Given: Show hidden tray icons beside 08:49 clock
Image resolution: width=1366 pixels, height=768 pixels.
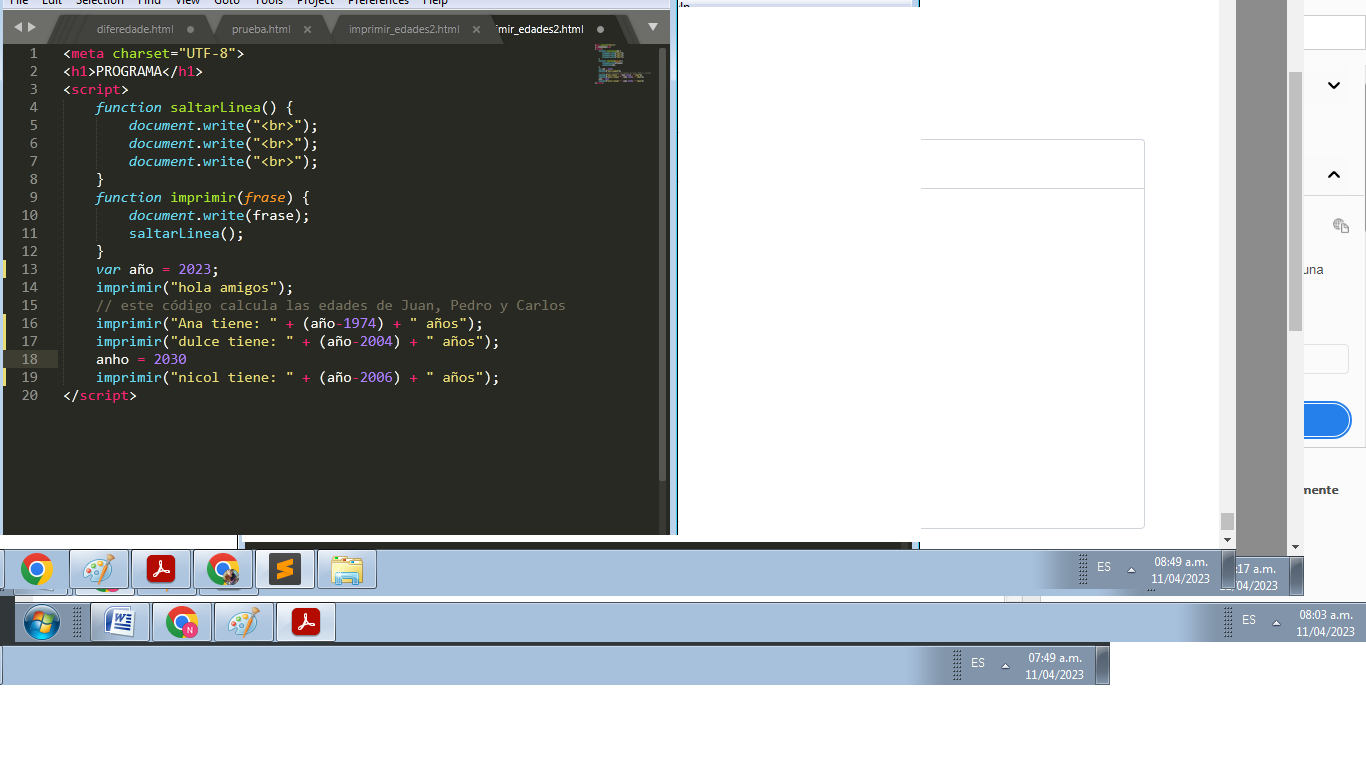Looking at the screenshot, I should [x=1132, y=570].
